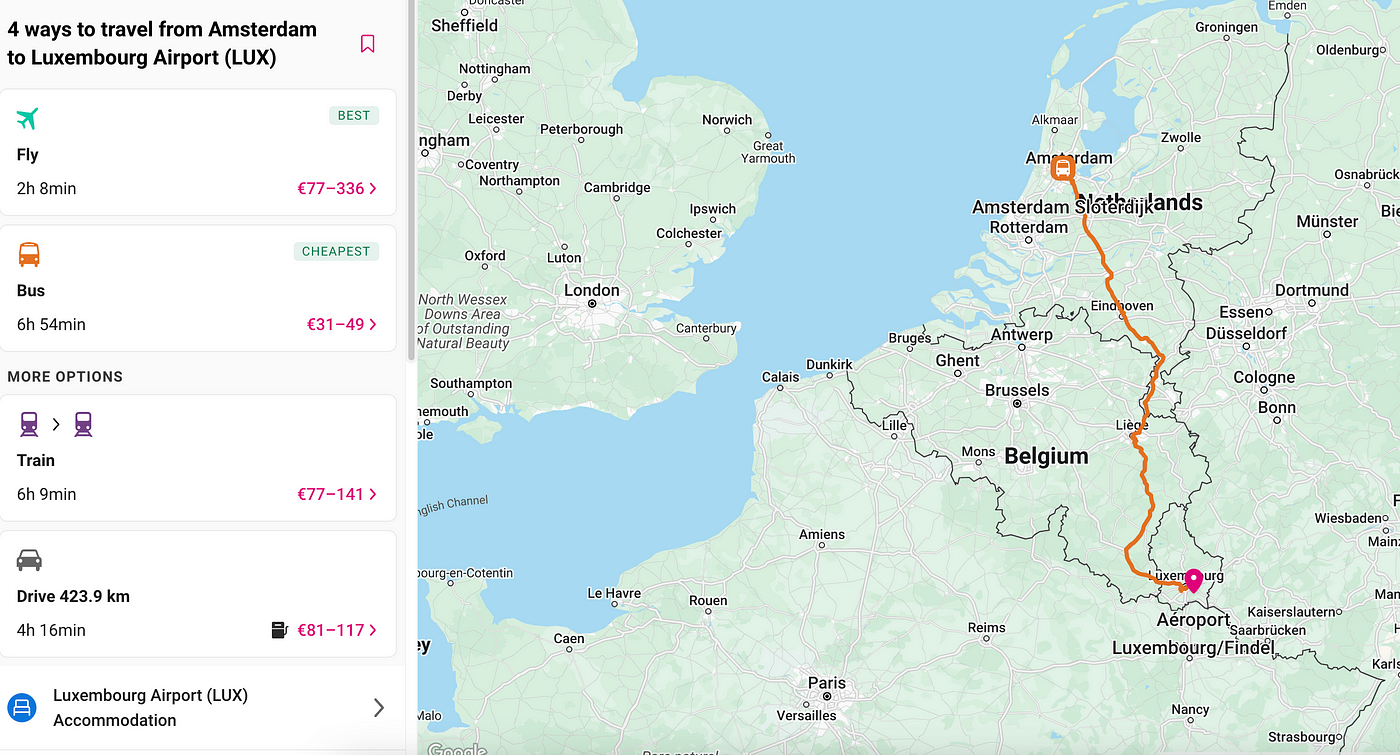Click the '4h 16min' drive duration
The height and width of the screenshot is (755, 1400).
click(51, 630)
